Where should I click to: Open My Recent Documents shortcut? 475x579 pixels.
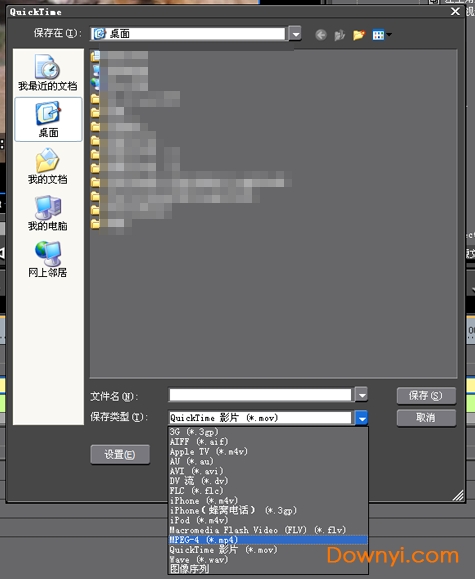tap(48, 73)
